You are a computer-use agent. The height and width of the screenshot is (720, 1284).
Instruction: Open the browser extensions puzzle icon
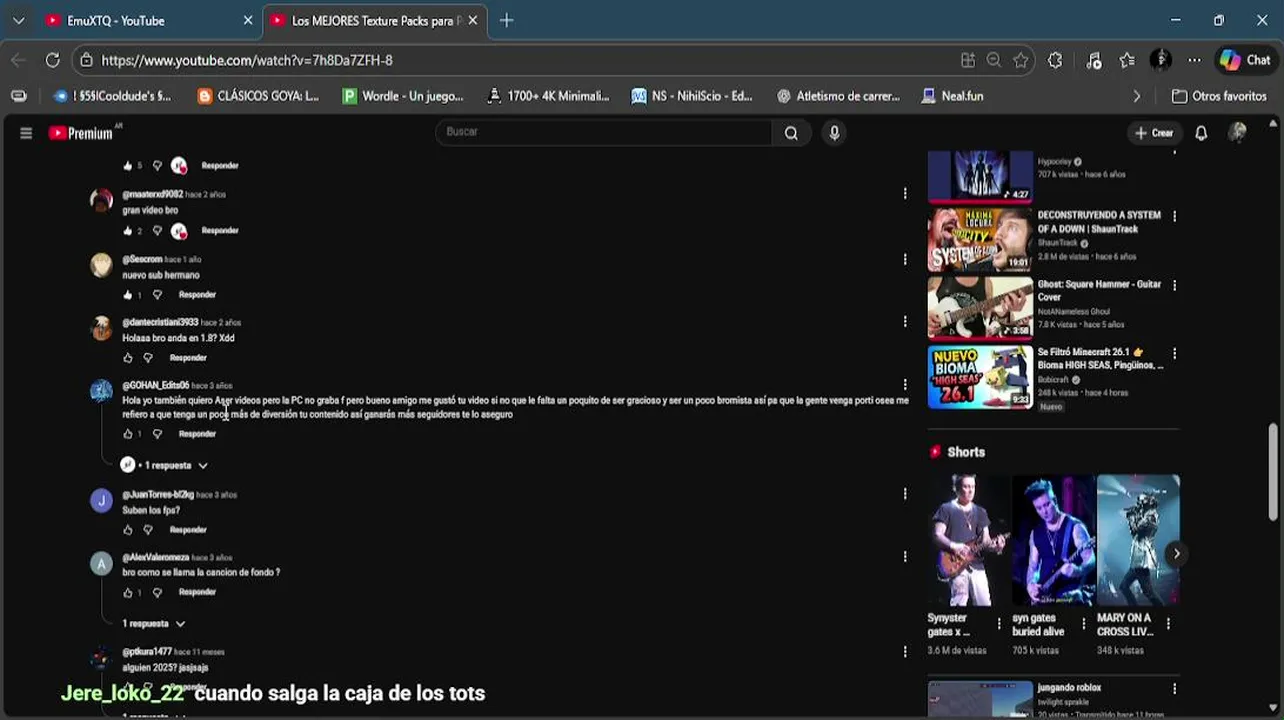1055,60
